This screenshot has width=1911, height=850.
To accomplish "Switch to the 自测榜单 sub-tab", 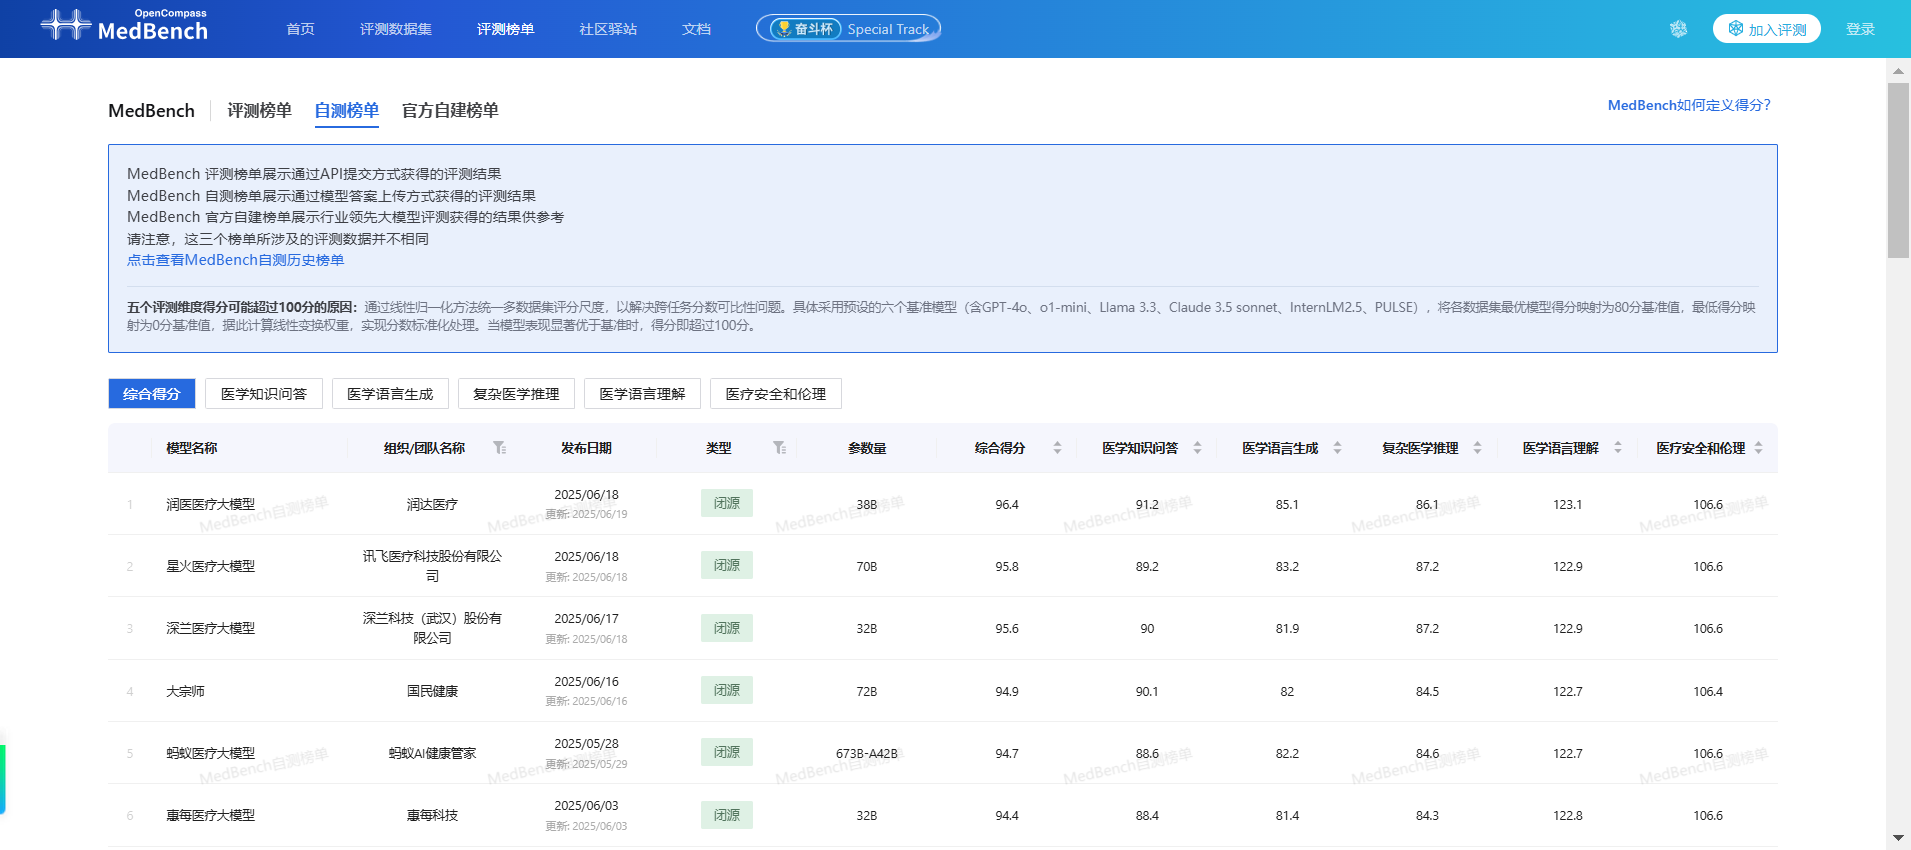I will click(x=346, y=110).
